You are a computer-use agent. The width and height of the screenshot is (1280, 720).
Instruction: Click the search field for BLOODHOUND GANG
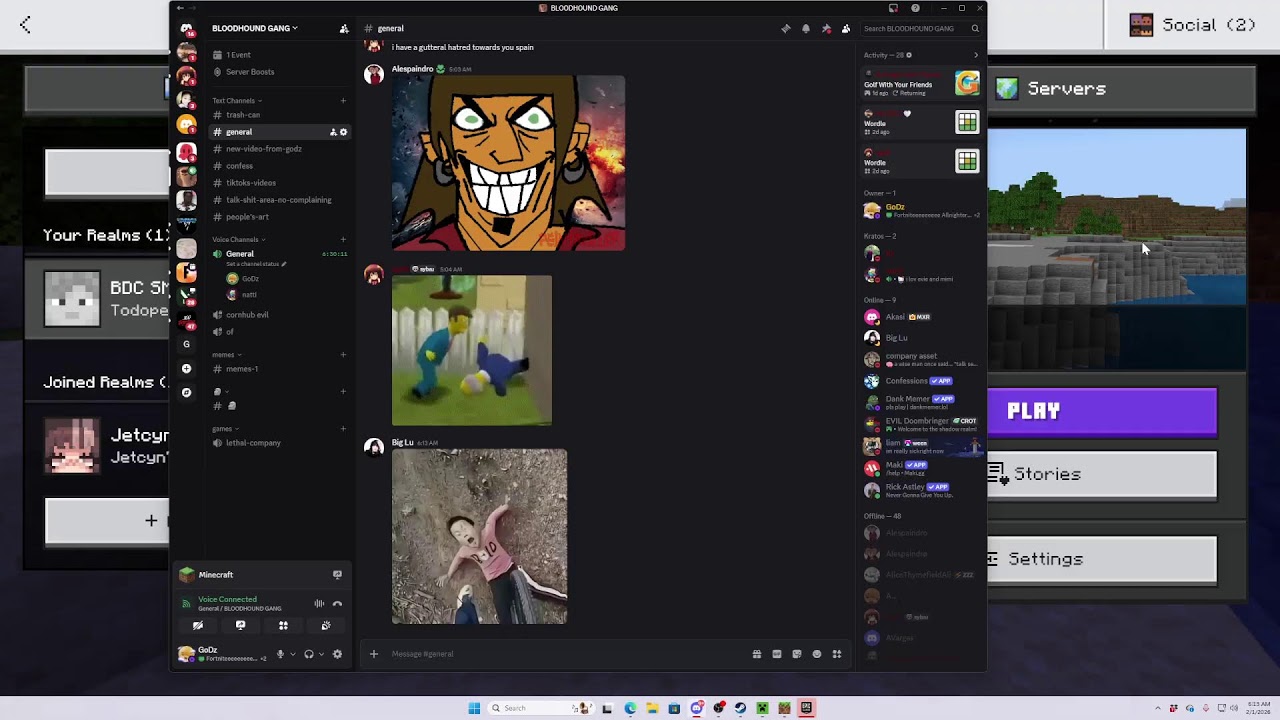[920, 29]
